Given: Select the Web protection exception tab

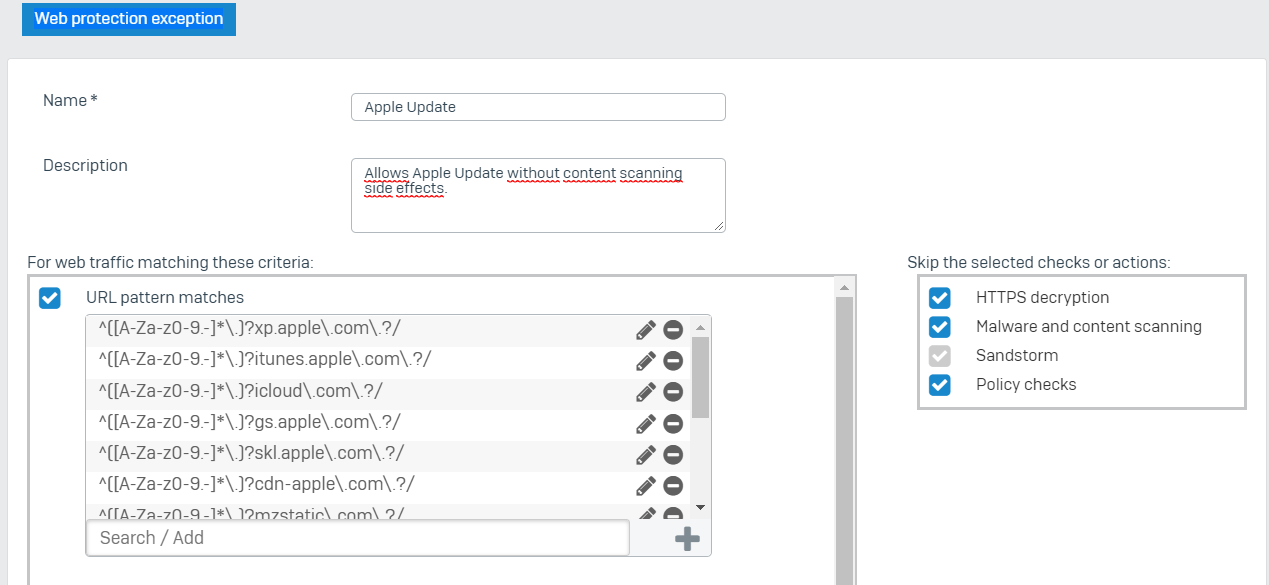Looking at the screenshot, I should (x=129, y=19).
